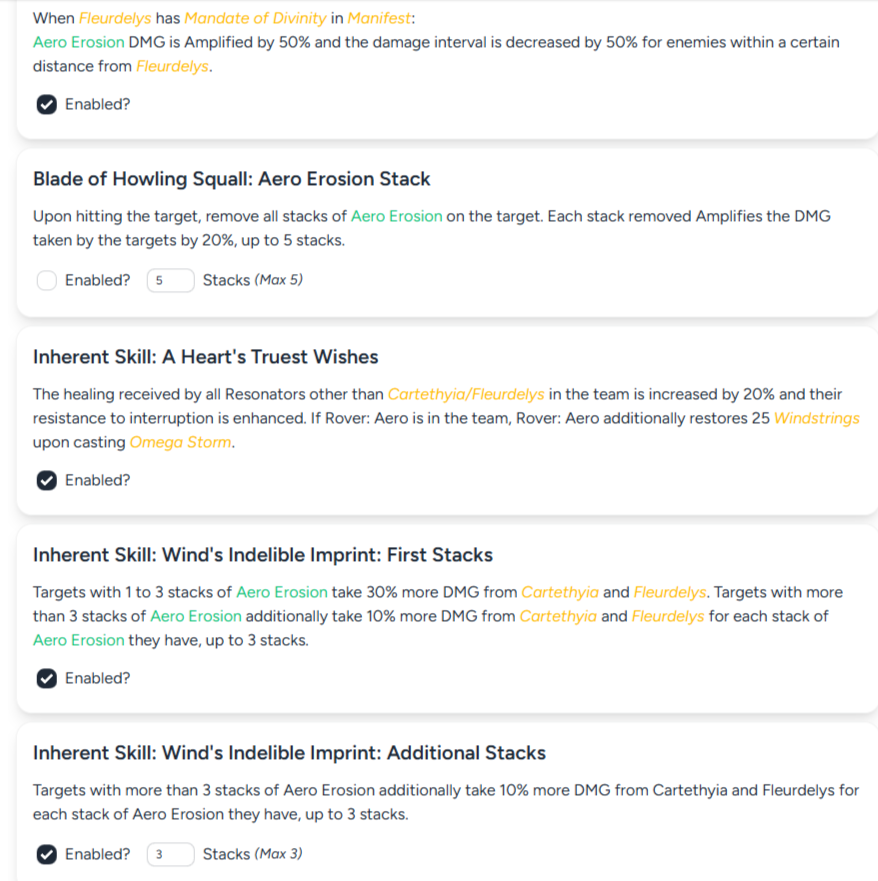Viewport: 878px width, 881px height.
Task: Uncheck Wind's Indelible Imprint: First Stacks
Action: [x=46, y=679]
